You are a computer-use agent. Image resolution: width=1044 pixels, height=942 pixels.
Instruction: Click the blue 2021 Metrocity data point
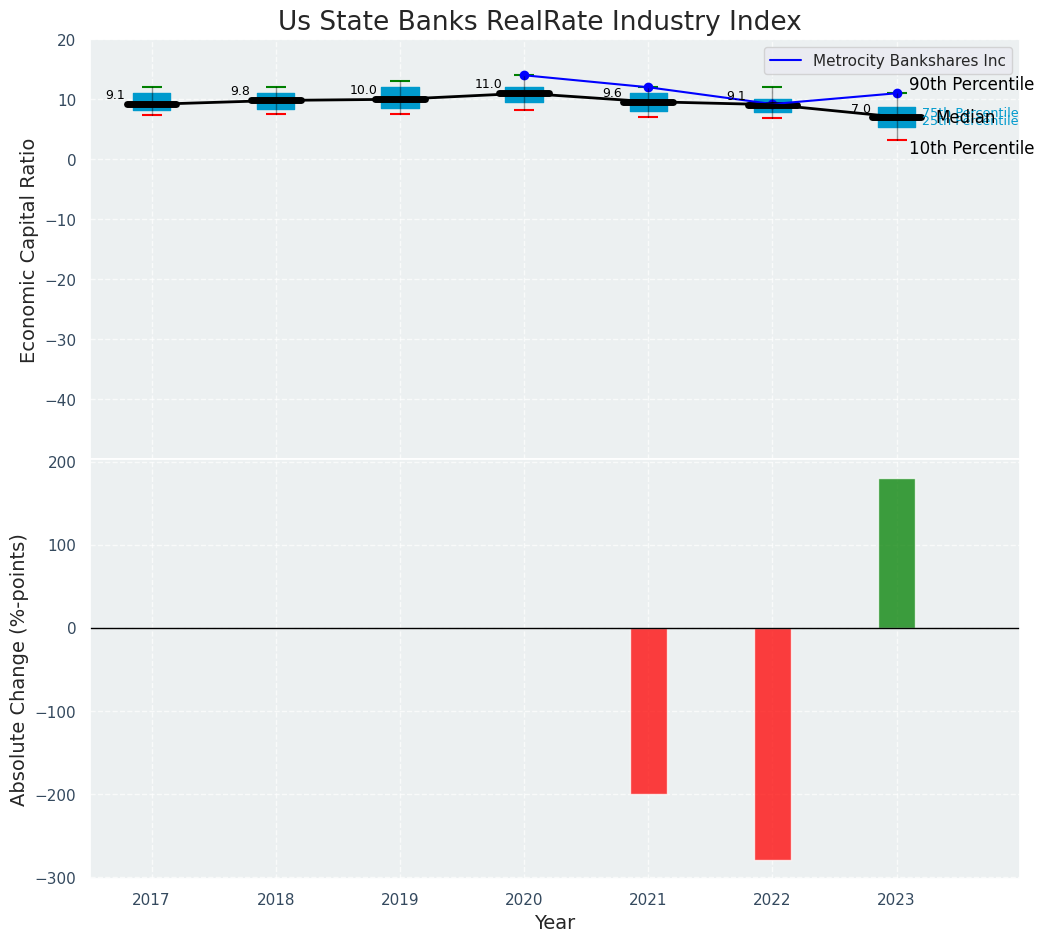coord(648,87)
